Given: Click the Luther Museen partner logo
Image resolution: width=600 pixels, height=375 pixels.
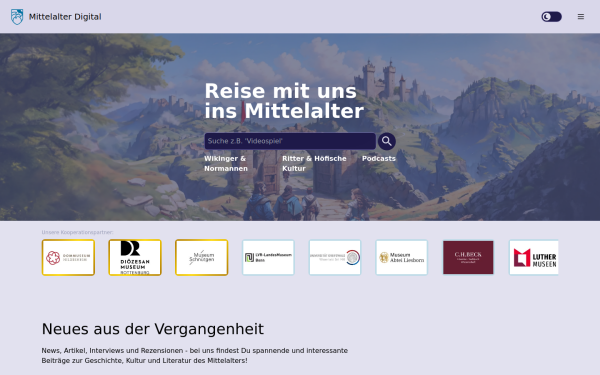Looking at the screenshot, I should (534, 258).
